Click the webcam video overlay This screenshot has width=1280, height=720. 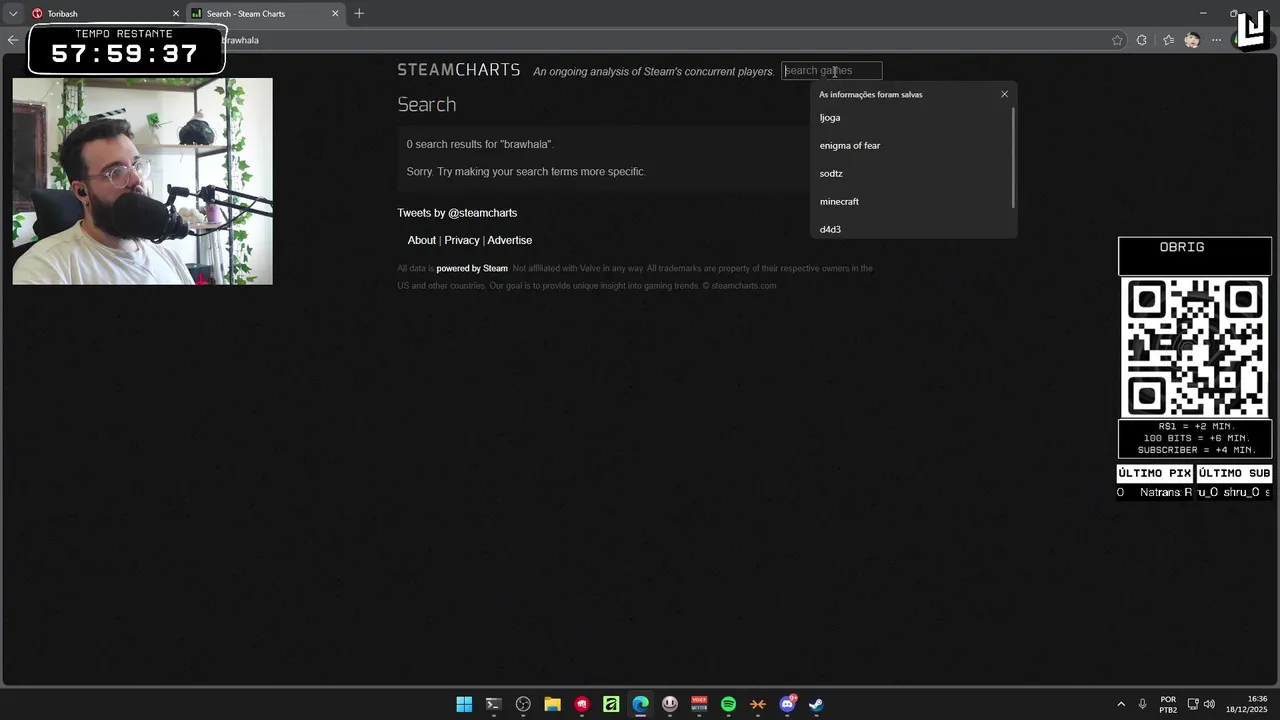coord(142,181)
